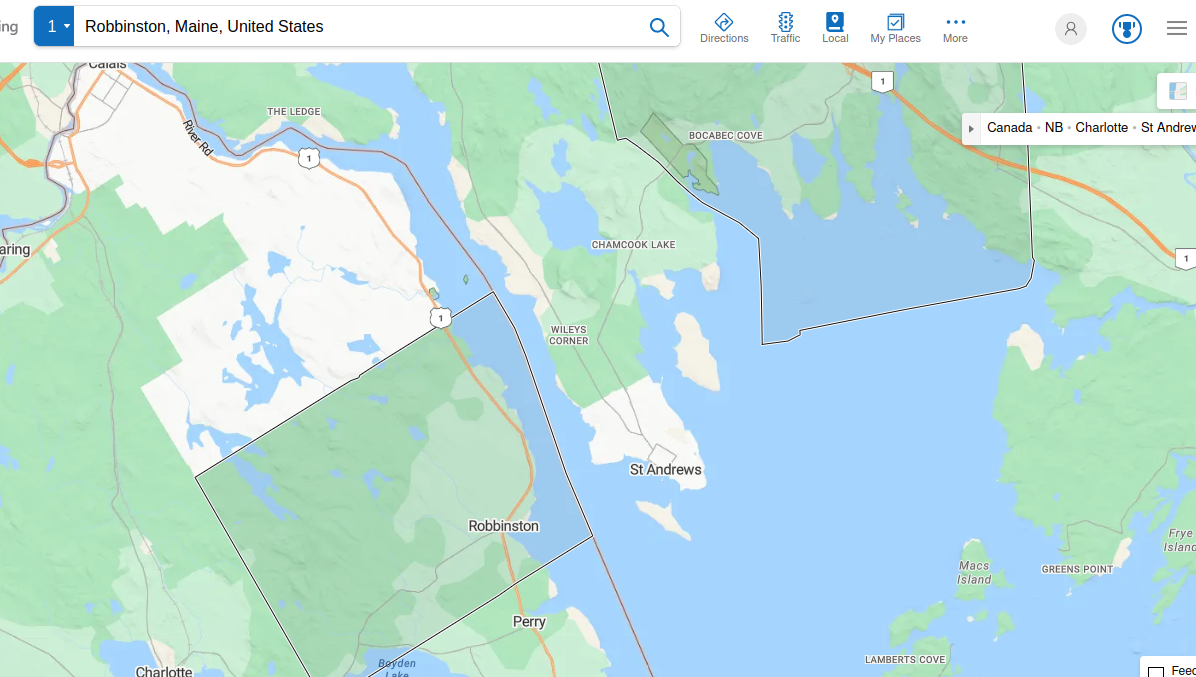Click the Robbinston town label on the map
The image size is (1196, 677).
click(503, 526)
